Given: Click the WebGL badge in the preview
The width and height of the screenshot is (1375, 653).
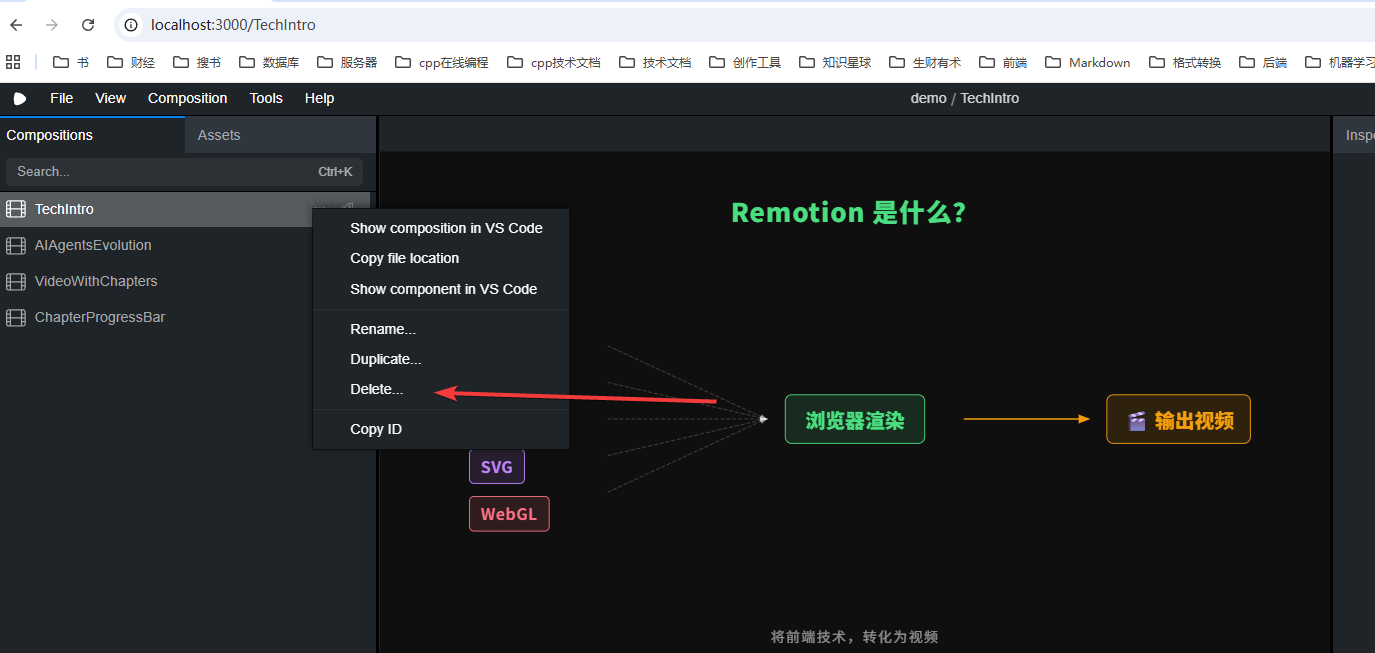Looking at the screenshot, I should pos(509,514).
